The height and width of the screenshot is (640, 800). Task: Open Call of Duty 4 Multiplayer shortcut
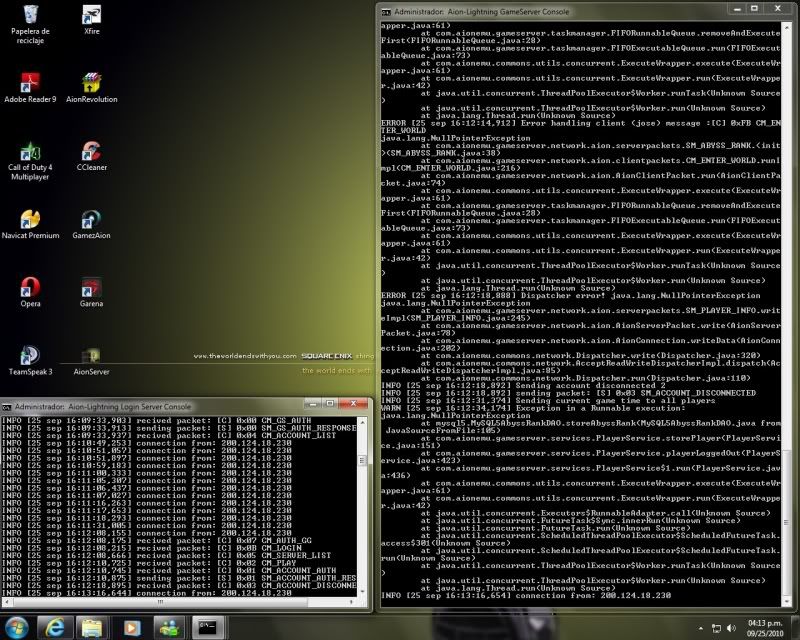click(30, 154)
